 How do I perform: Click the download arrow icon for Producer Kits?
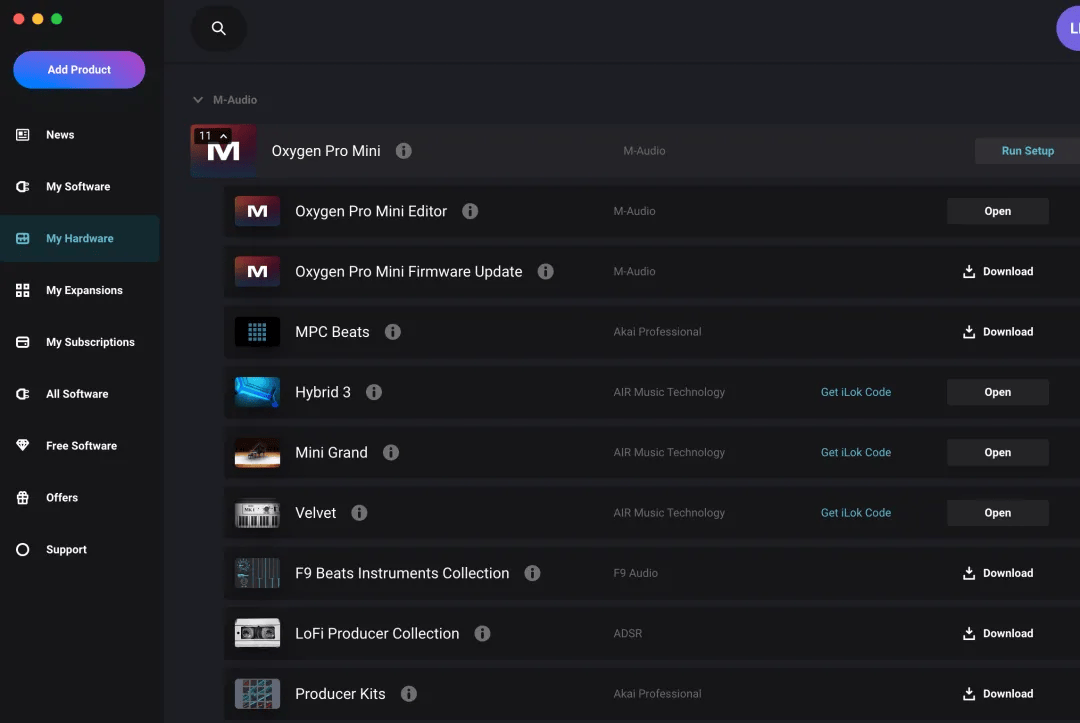point(968,694)
